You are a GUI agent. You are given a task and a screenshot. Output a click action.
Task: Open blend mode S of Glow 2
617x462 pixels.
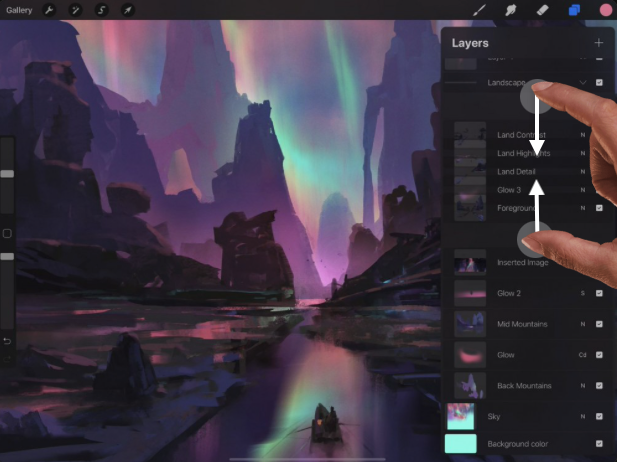coord(583,293)
